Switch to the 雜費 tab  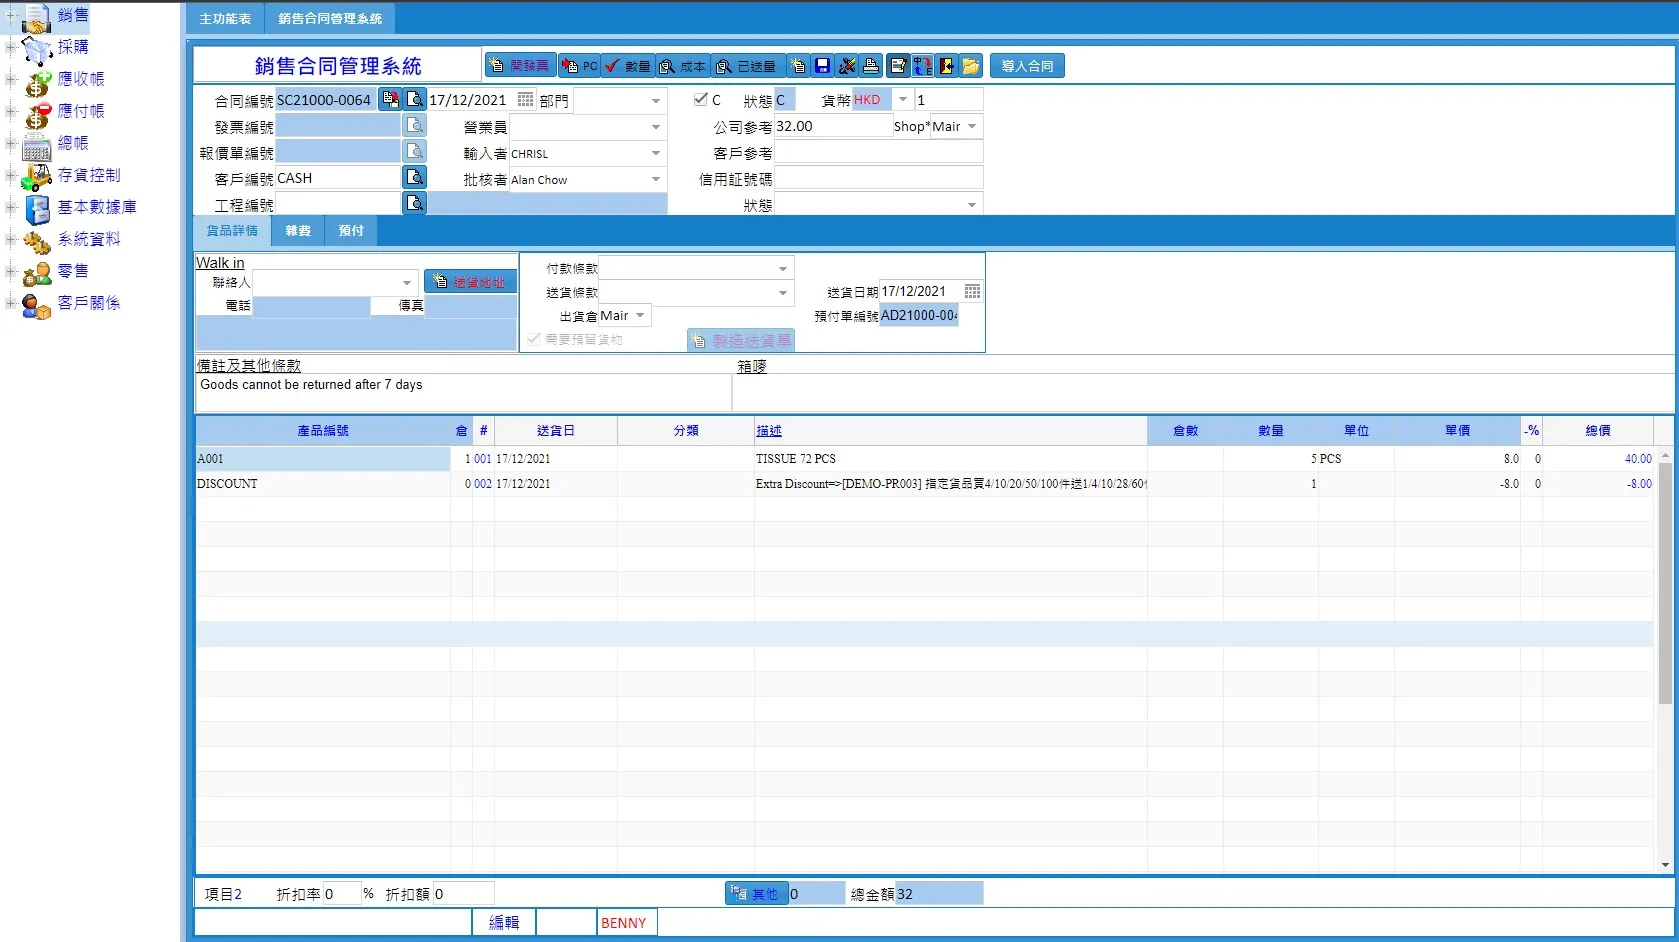tap(298, 231)
